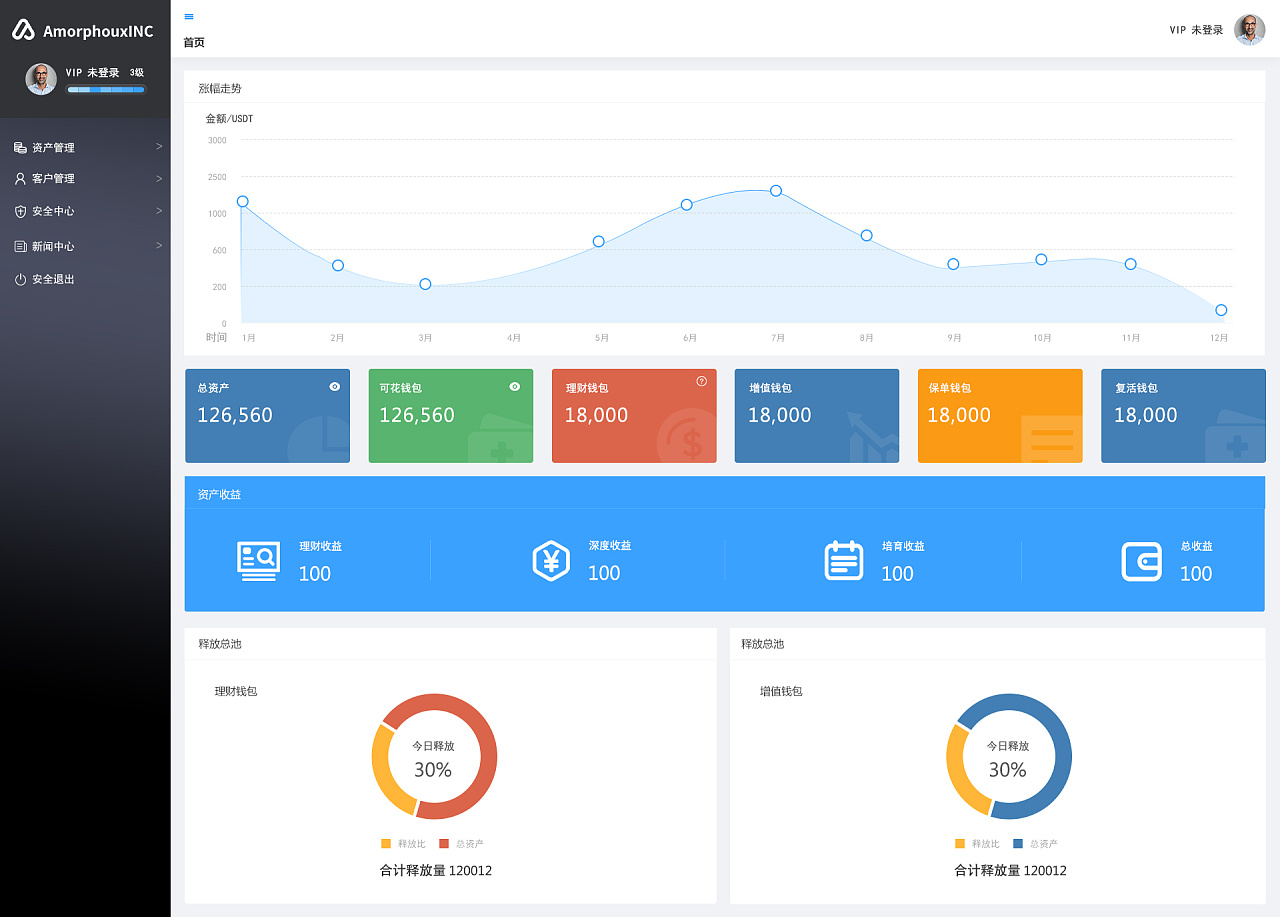Open the 复活钱包 card

click(1183, 416)
